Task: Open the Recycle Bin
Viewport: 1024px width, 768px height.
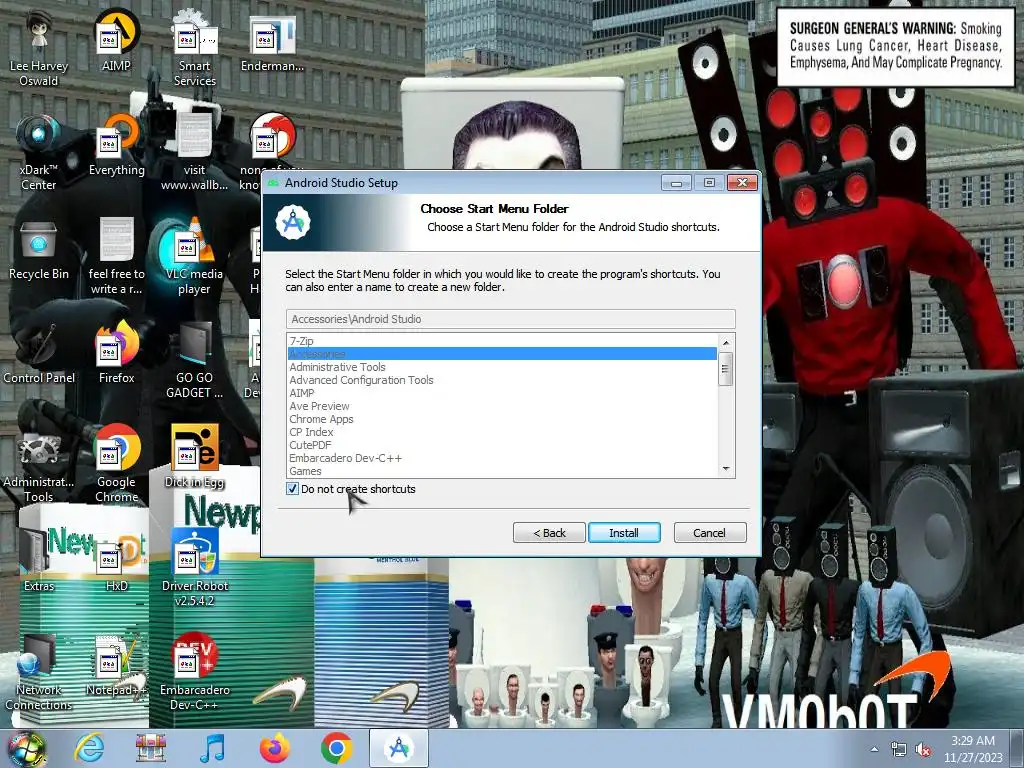Action: click(39, 250)
